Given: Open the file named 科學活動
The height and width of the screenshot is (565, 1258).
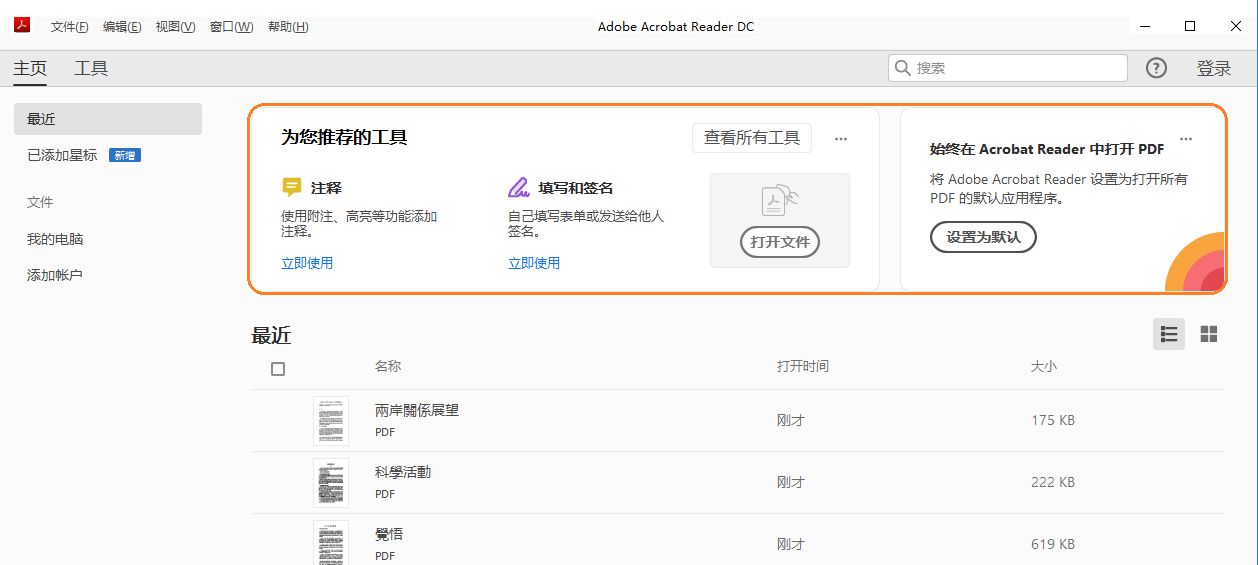Looking at the screenshot, I should 403,472.
